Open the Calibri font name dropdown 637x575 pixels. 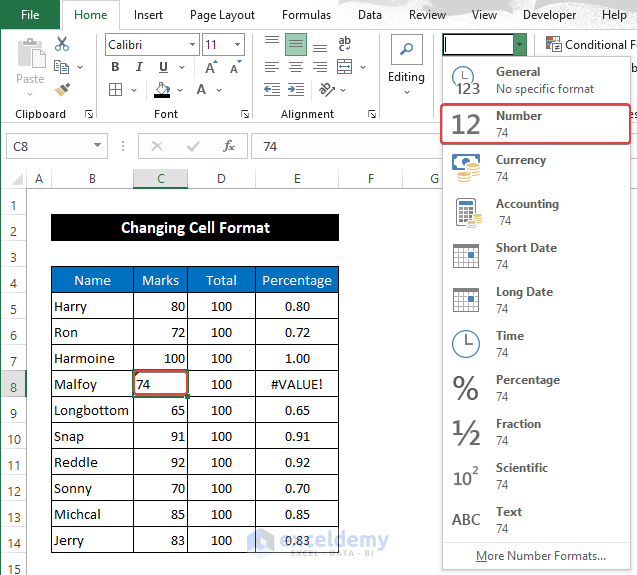click(193, 44)
